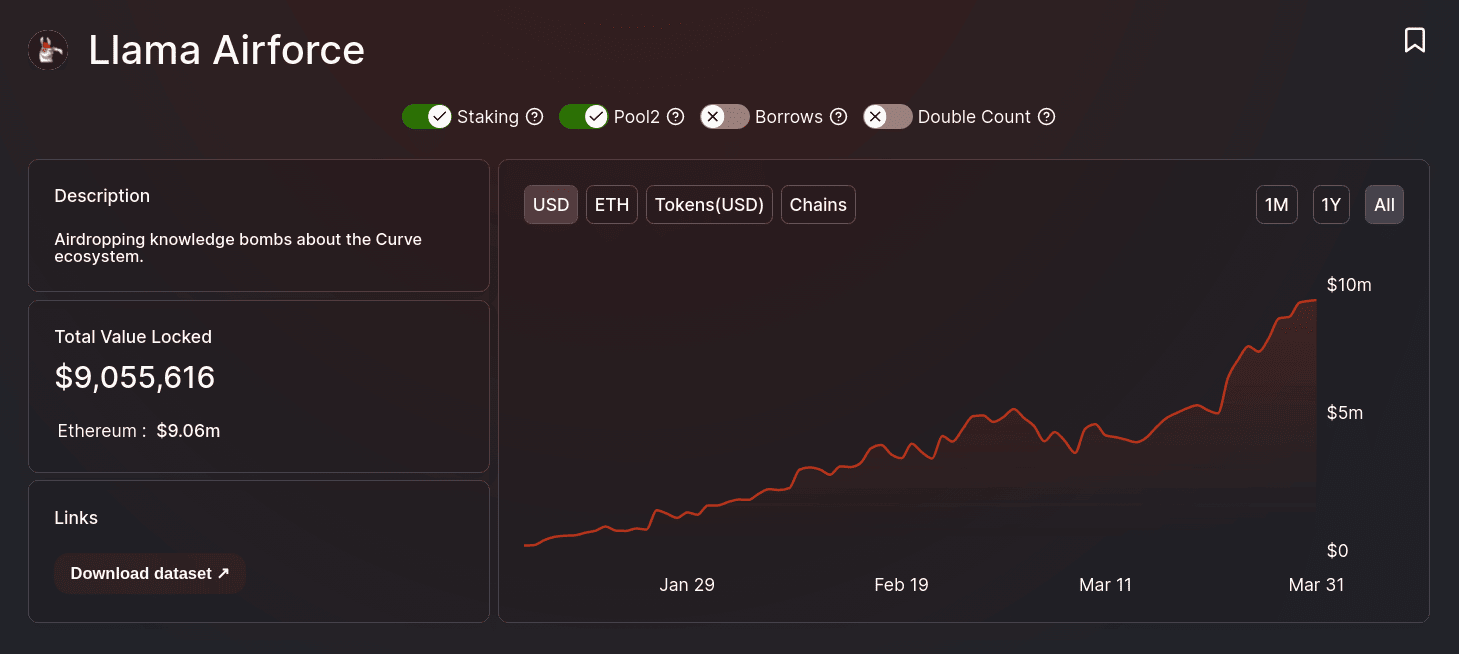Disable the Staking toggle

point(427,117)
